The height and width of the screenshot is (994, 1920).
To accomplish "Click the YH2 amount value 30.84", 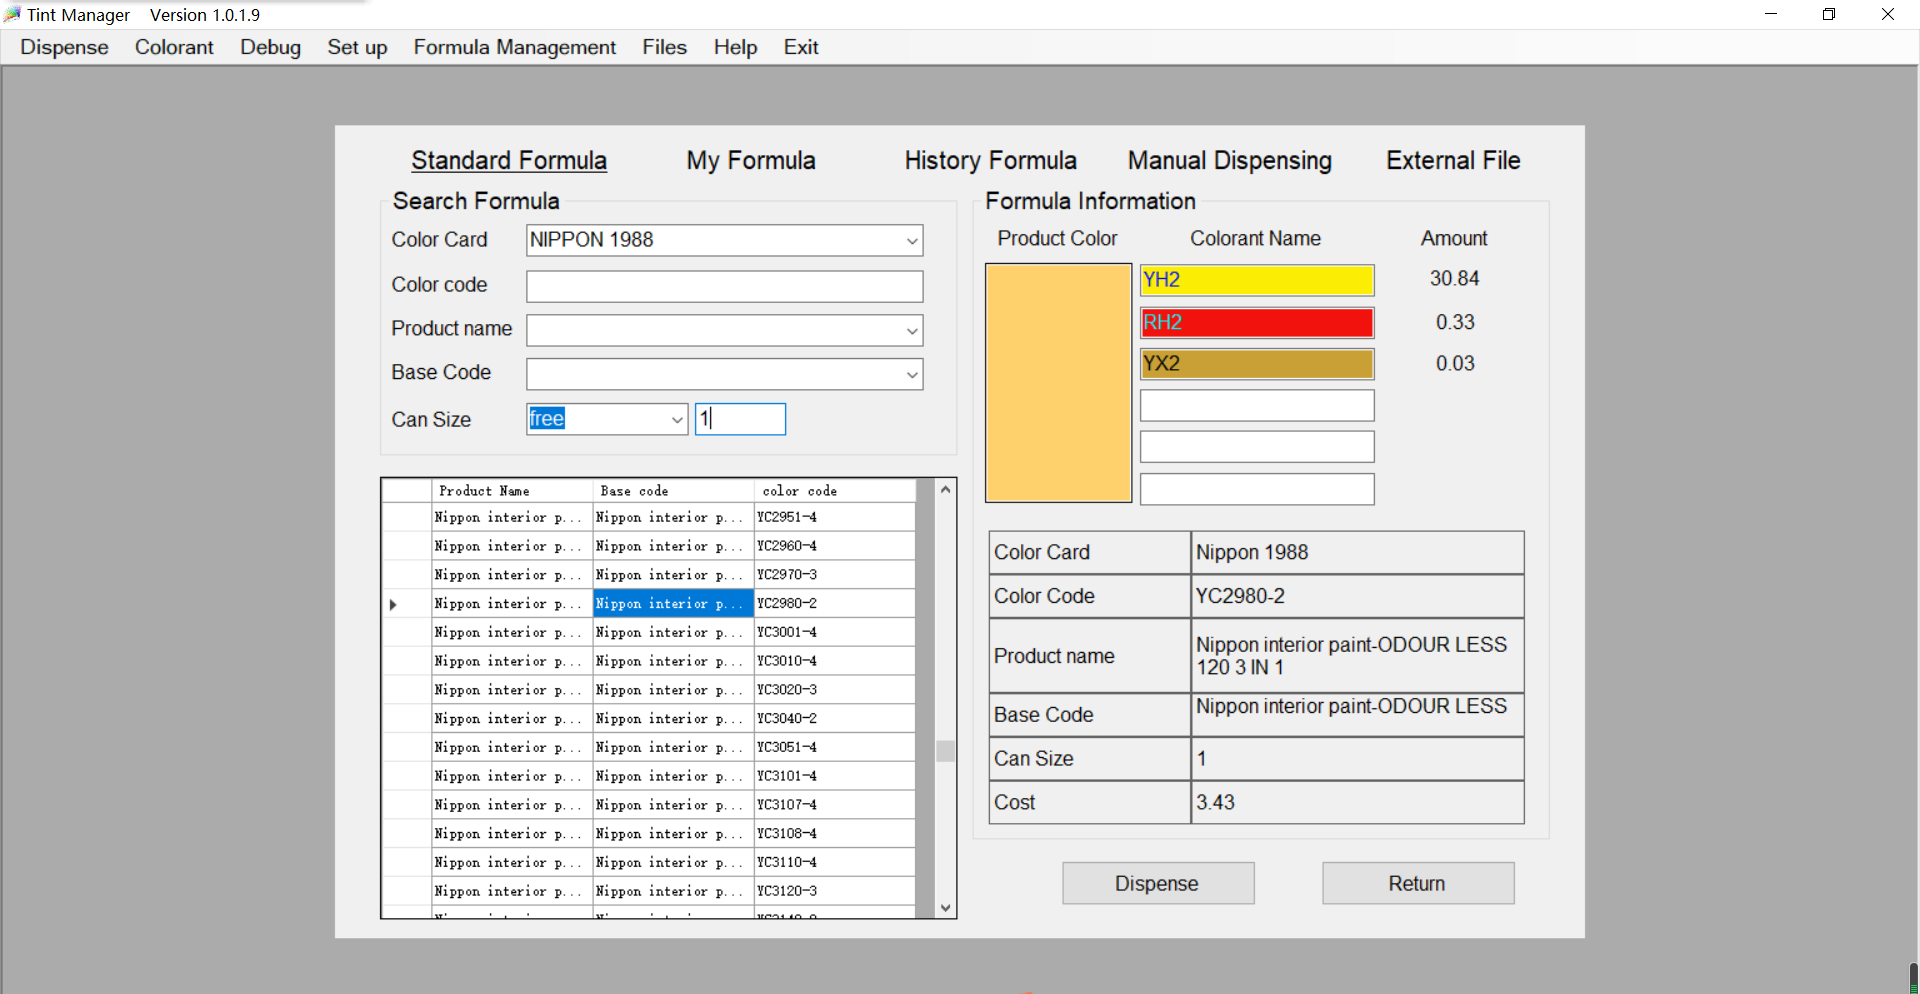I will pos(1454,279).
